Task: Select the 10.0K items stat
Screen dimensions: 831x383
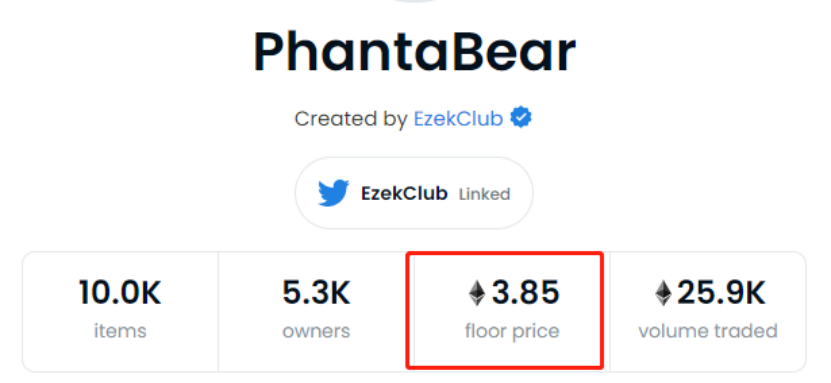Action: (x=120, y=311)
